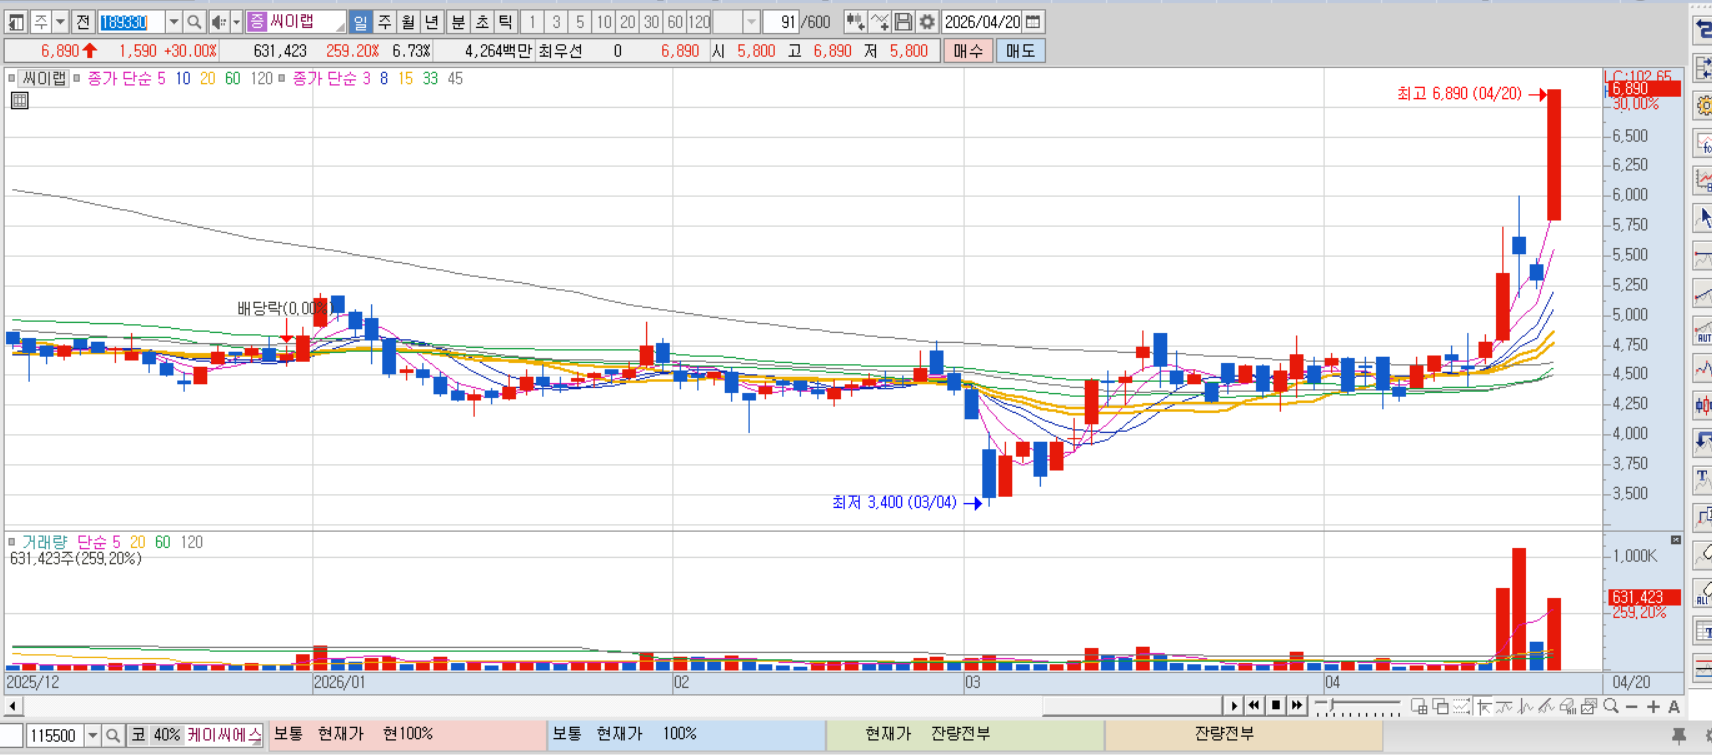Click the AUTO trend line tool in the sidebar
This screenshot has height=755, width=1712.
1703,330
